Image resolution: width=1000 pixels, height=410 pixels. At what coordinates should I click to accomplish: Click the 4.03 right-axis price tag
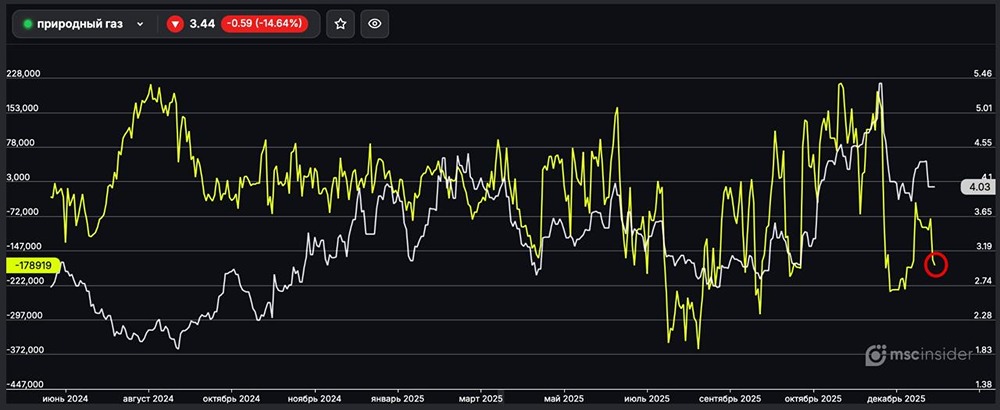[978, 187]
